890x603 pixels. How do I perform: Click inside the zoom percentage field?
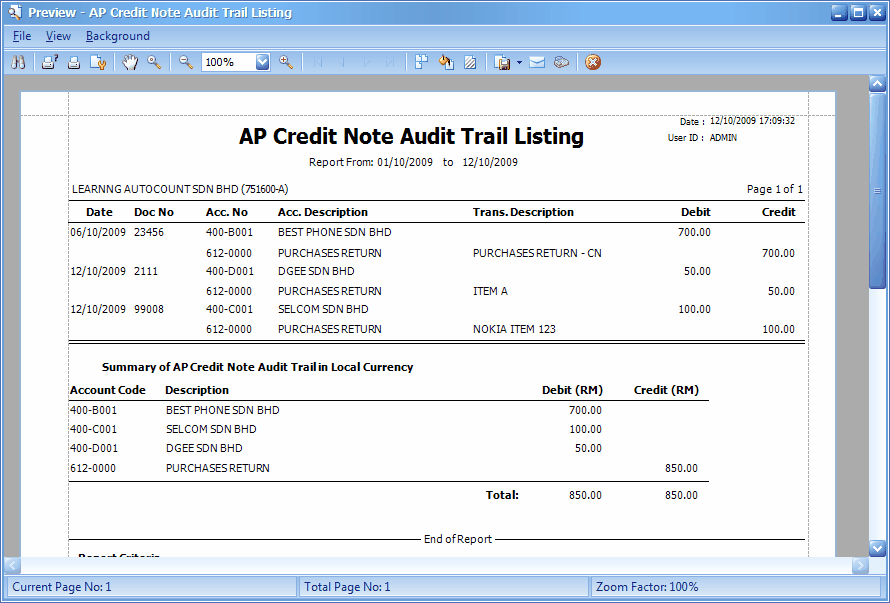[228, 62]
